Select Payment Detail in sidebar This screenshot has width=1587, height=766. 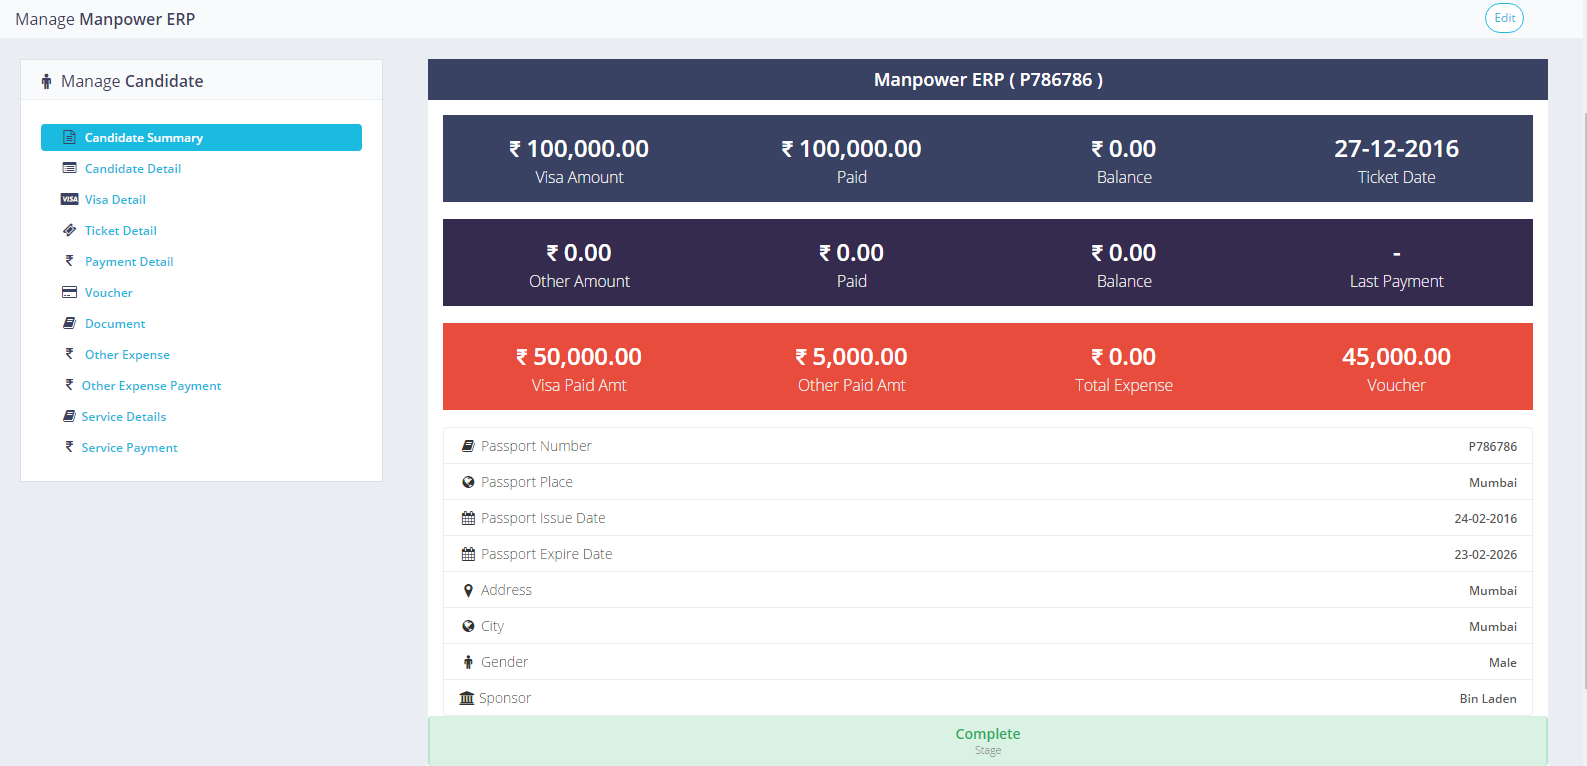point(129,262)
